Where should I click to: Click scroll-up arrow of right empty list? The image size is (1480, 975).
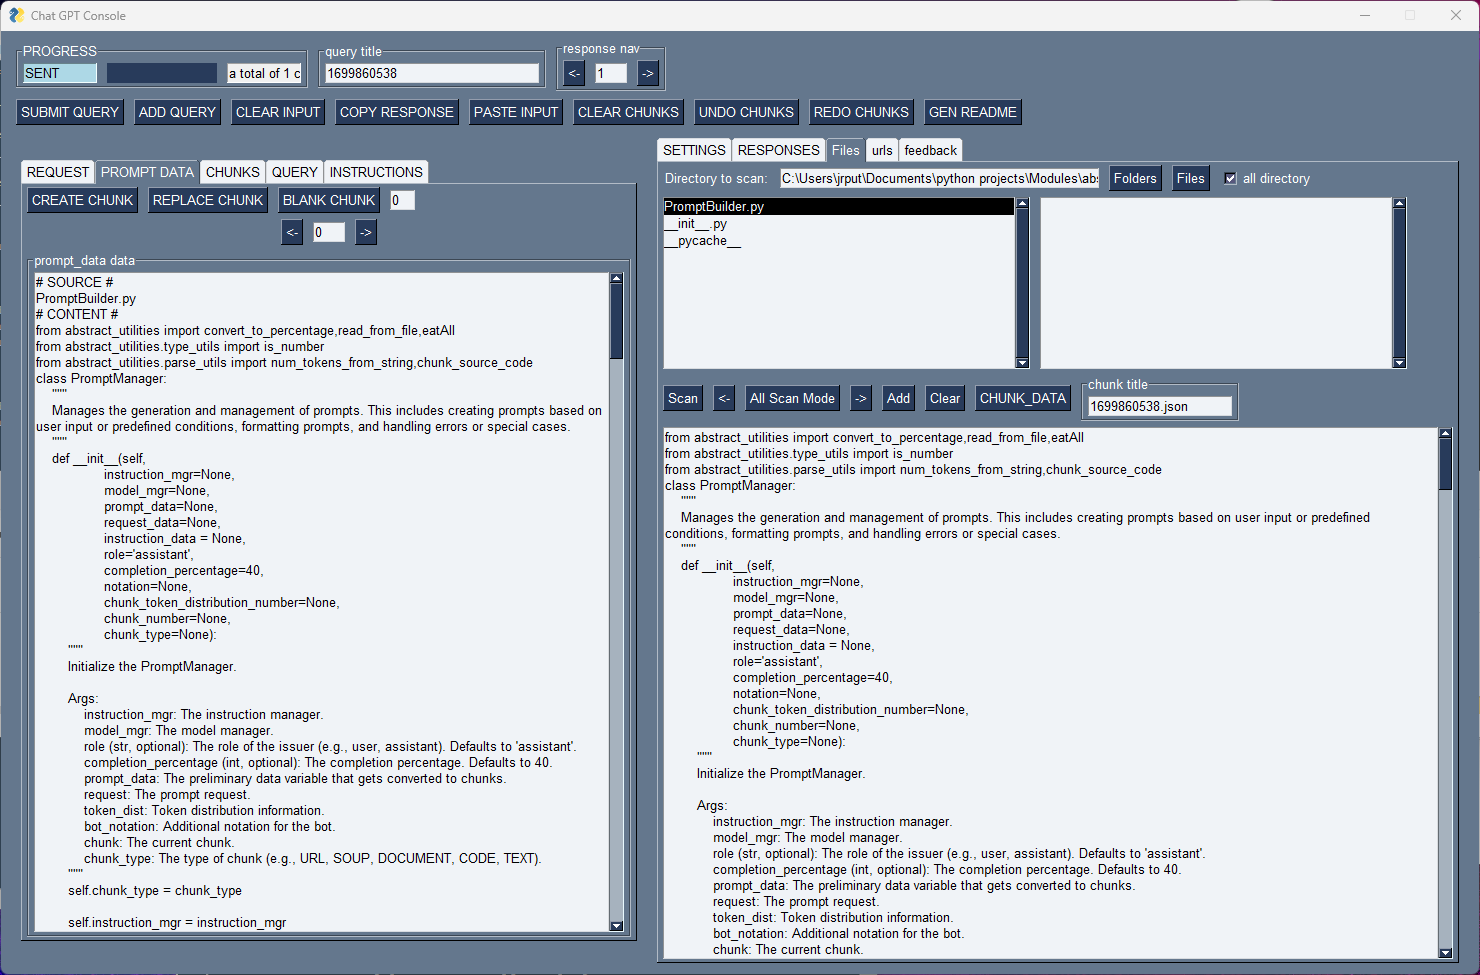click(x=1399, y=204)
